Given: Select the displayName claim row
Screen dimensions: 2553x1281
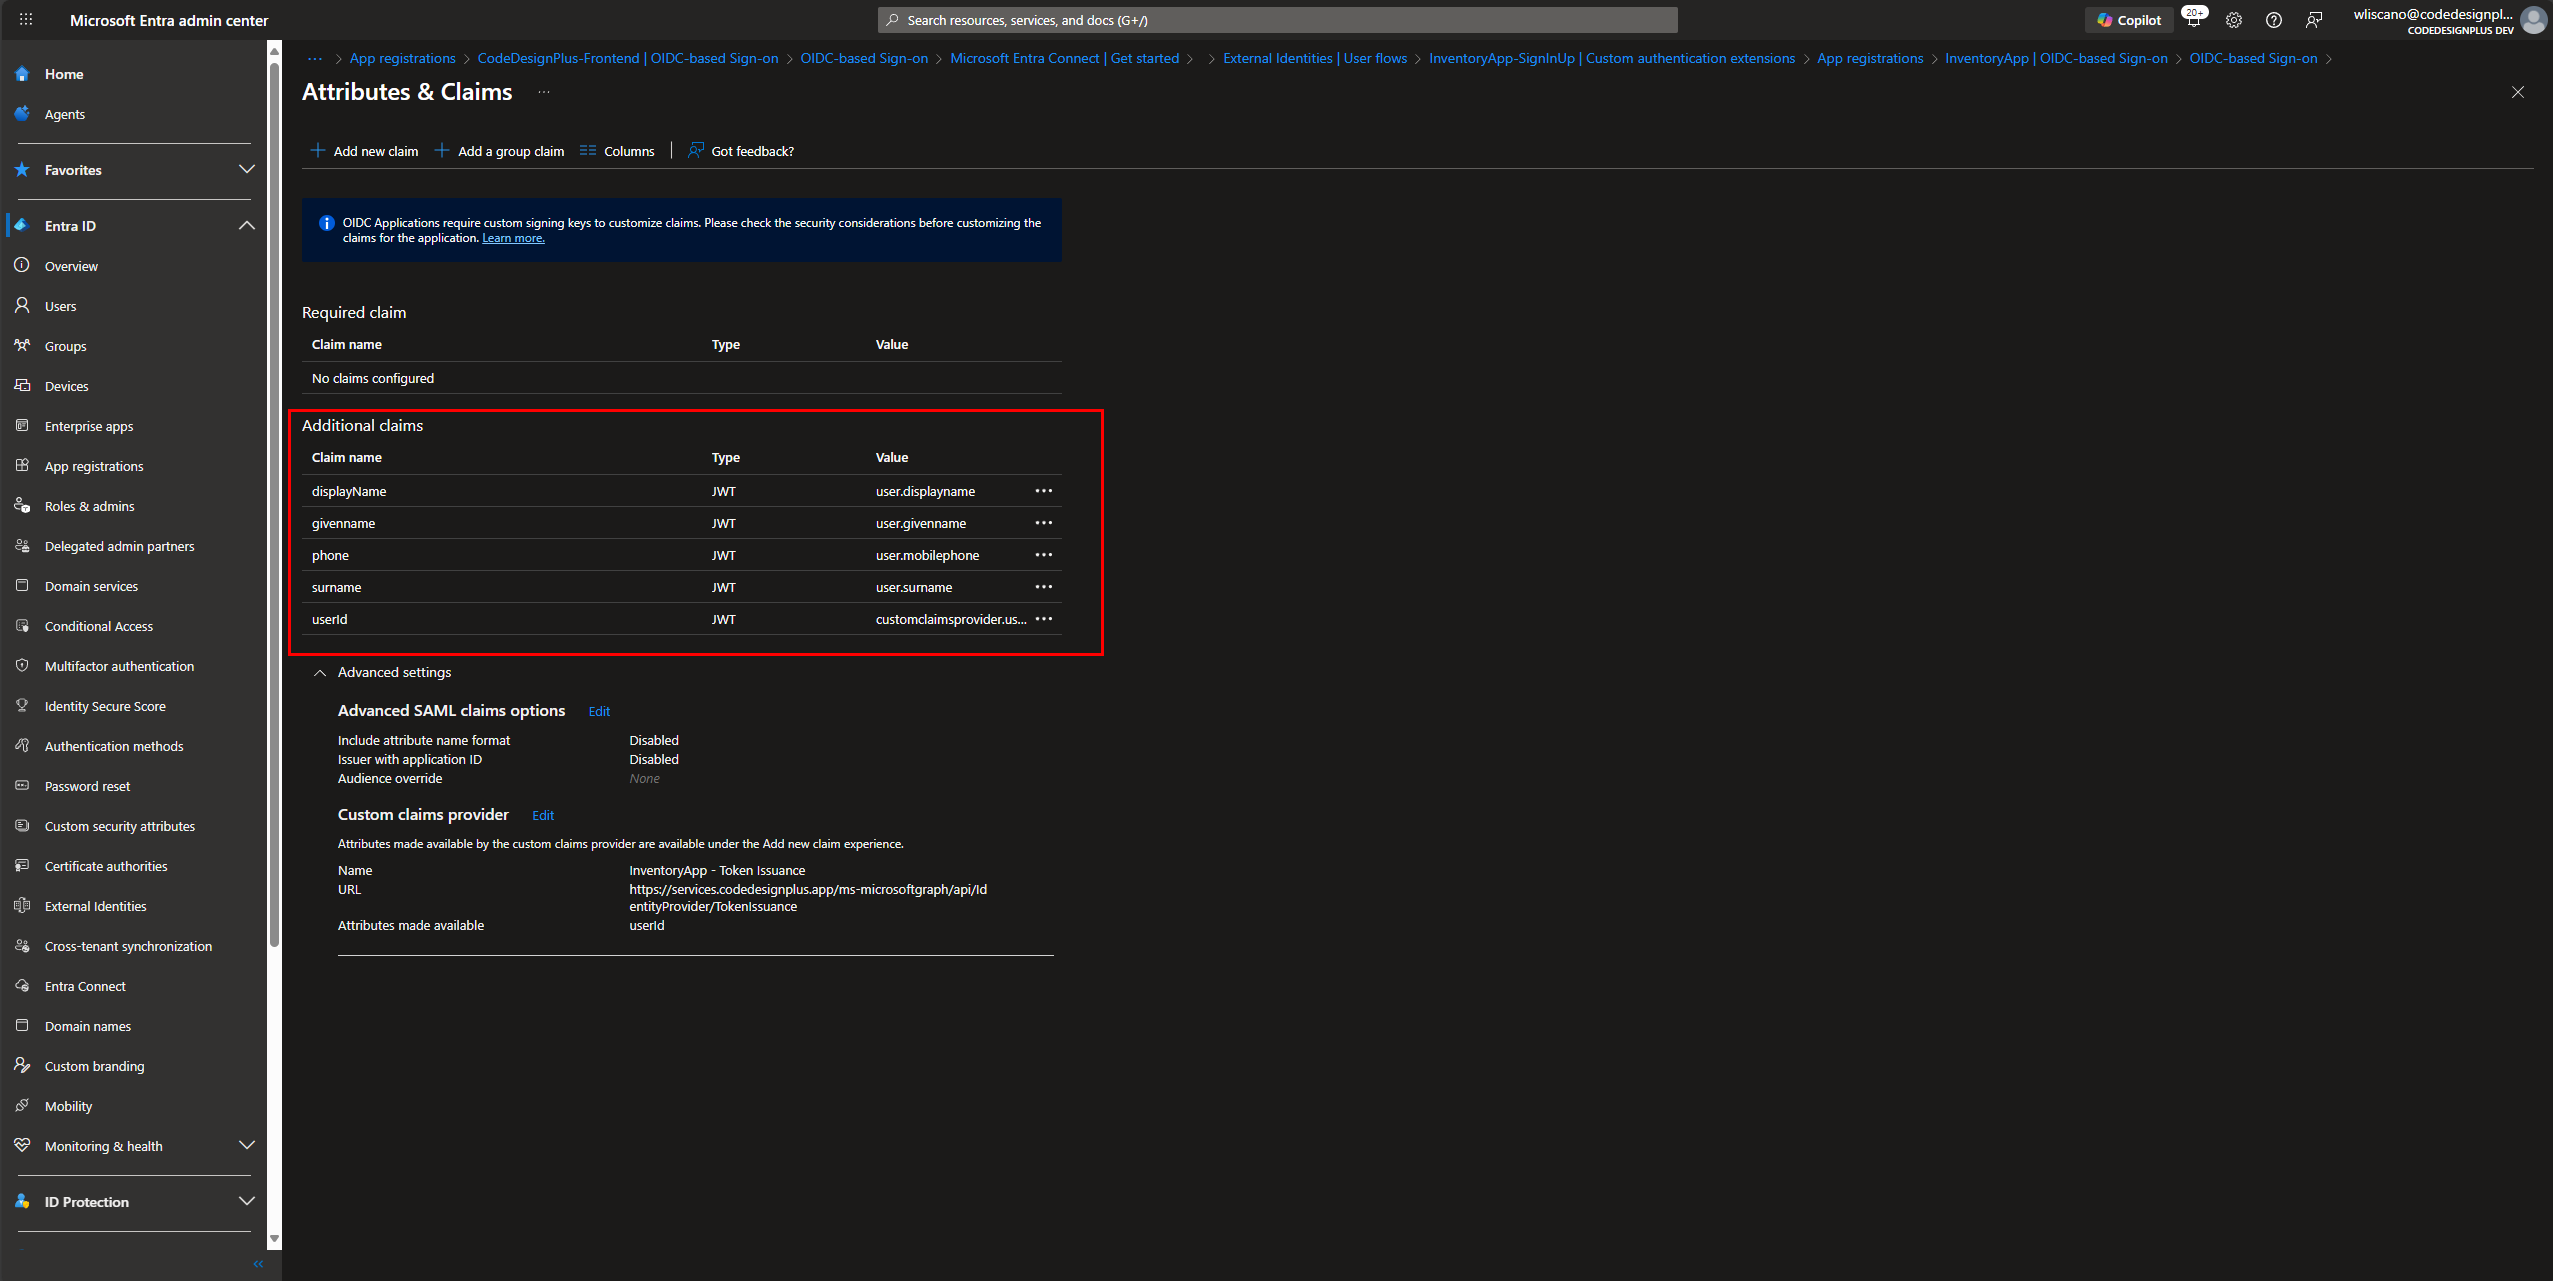Looking at the screenshot, I should [682, 491].
